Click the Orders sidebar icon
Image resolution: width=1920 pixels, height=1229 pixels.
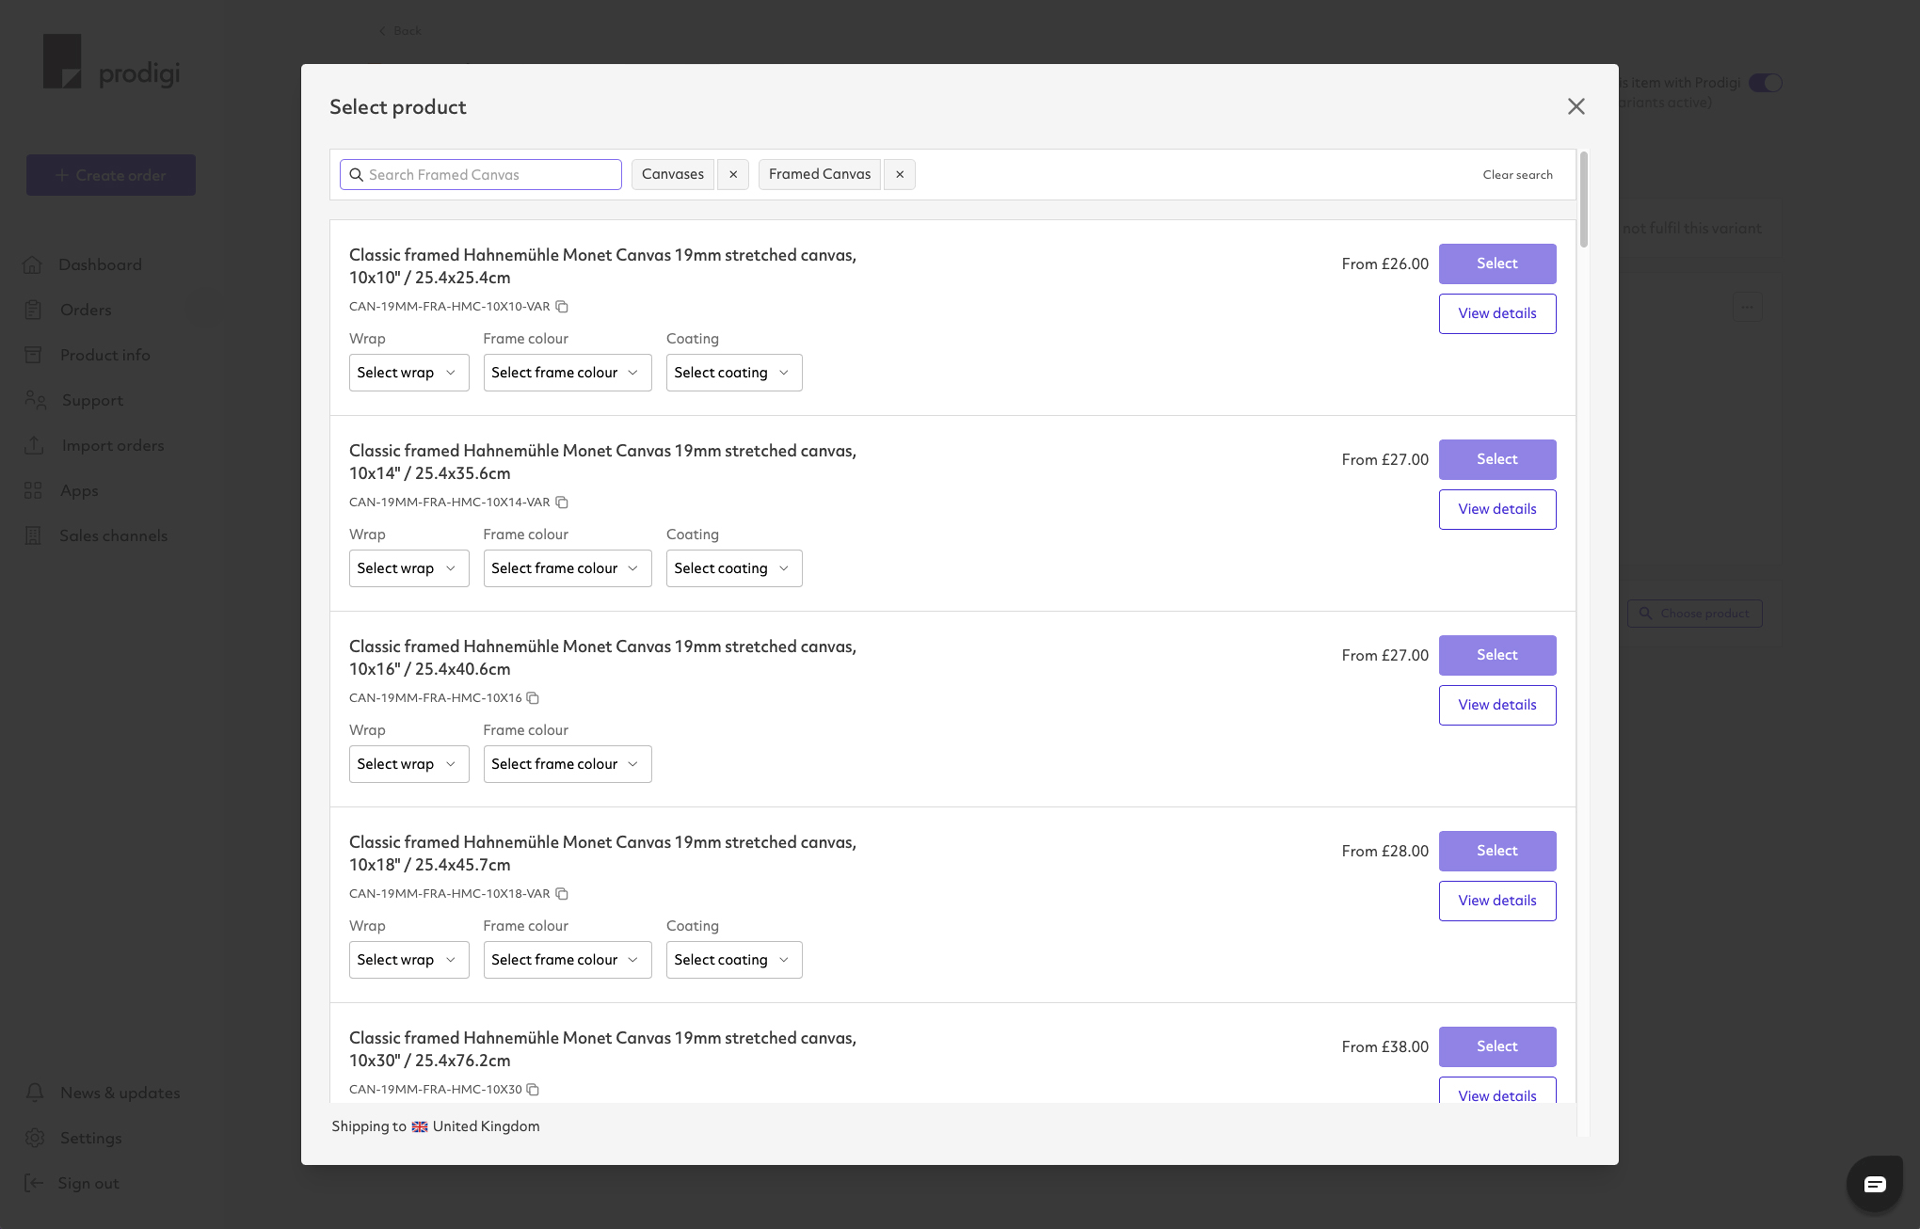[x=32, y=309]
